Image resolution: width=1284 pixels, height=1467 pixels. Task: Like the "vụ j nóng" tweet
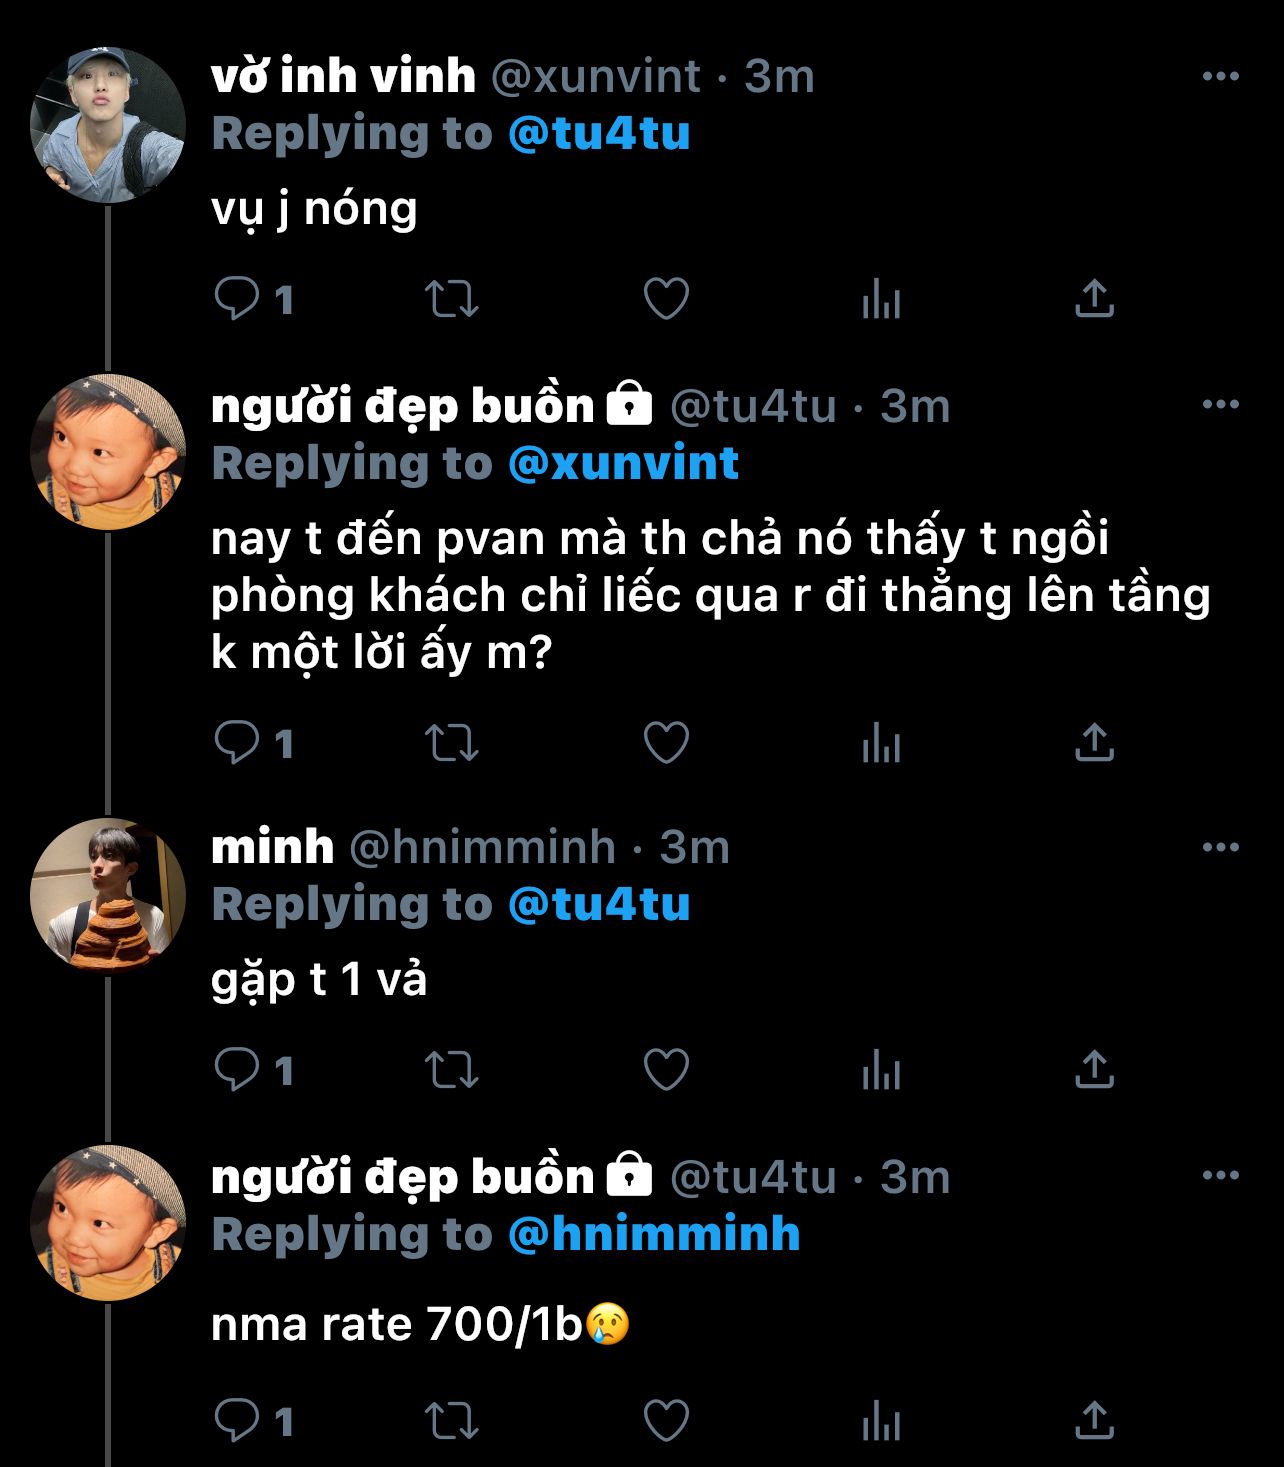point(666,299)
